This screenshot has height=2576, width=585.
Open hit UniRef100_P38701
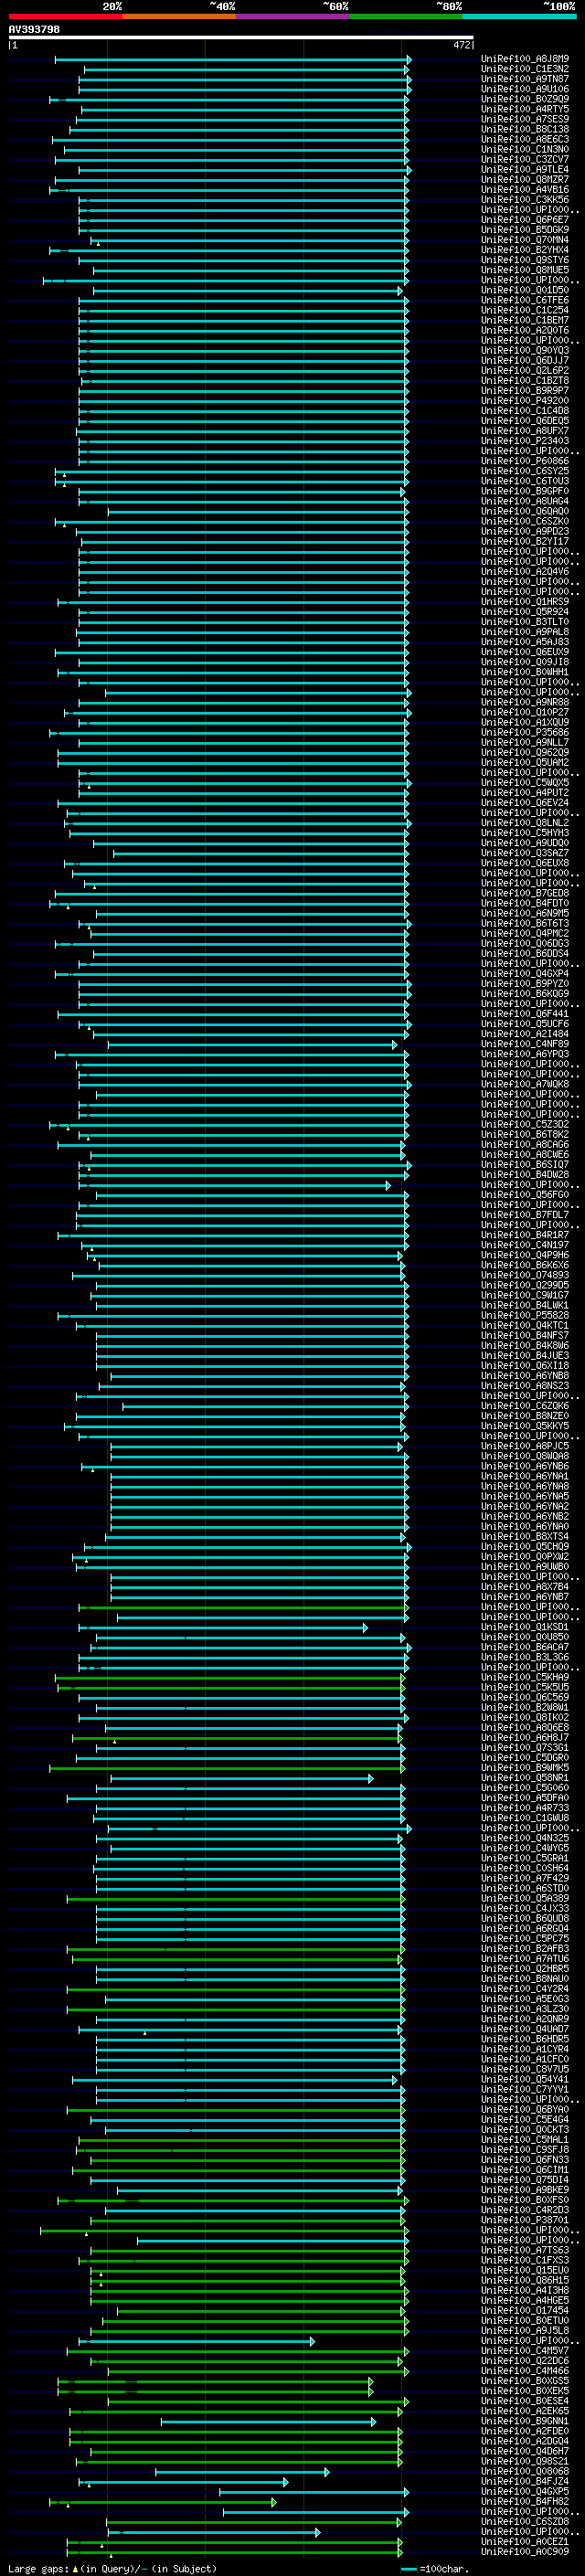(525, 2220)
